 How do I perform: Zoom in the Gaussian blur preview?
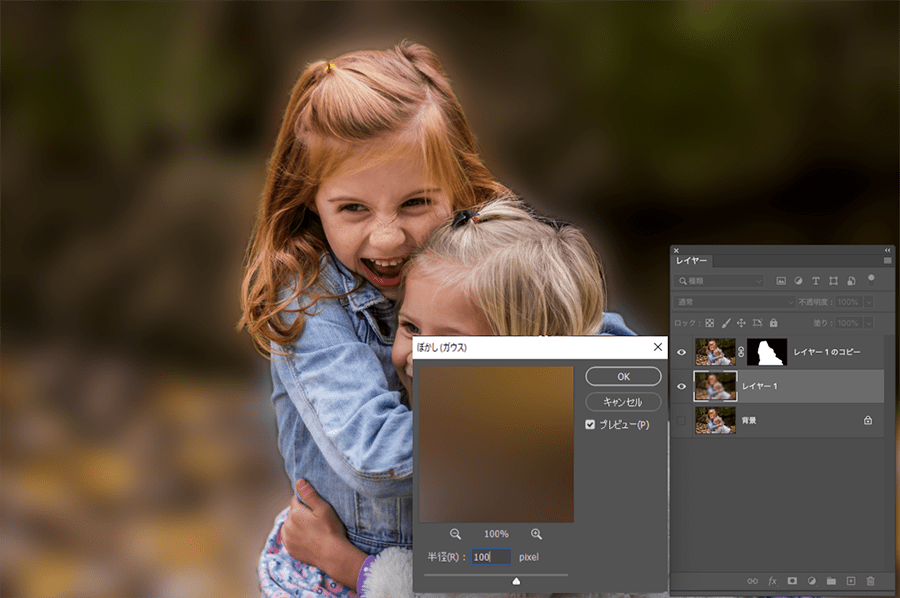pos(536,534)
